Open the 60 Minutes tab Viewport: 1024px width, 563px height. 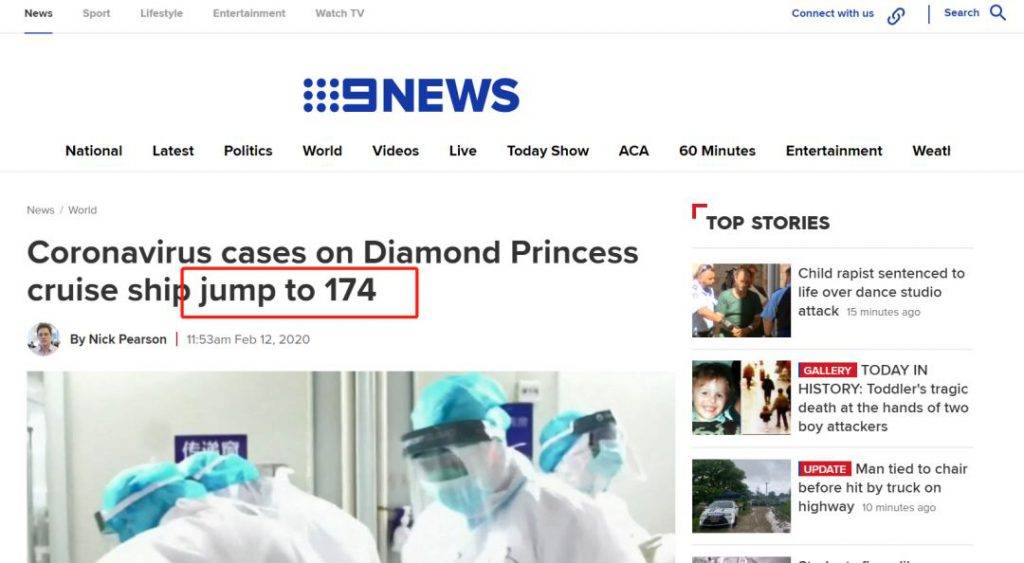coord(717,151)
